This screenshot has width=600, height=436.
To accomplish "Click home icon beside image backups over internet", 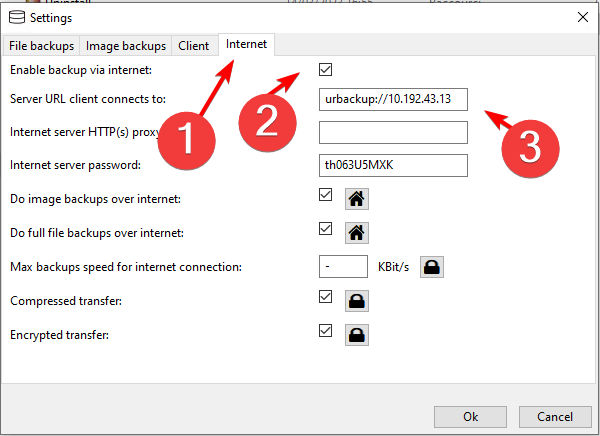I will 355,199.
